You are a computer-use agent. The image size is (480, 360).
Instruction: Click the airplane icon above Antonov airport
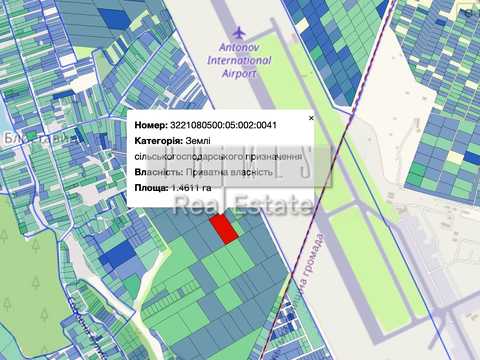239,33
